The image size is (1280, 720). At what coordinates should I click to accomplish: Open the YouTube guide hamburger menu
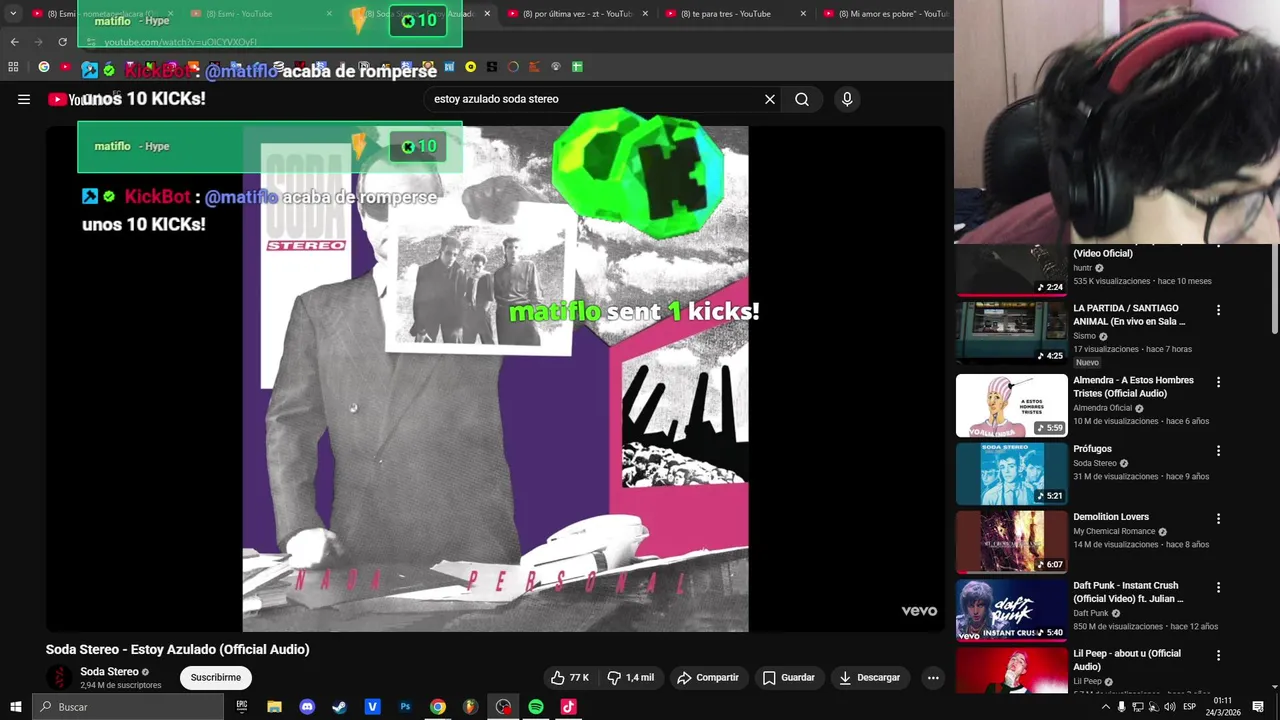click(24, 99)
